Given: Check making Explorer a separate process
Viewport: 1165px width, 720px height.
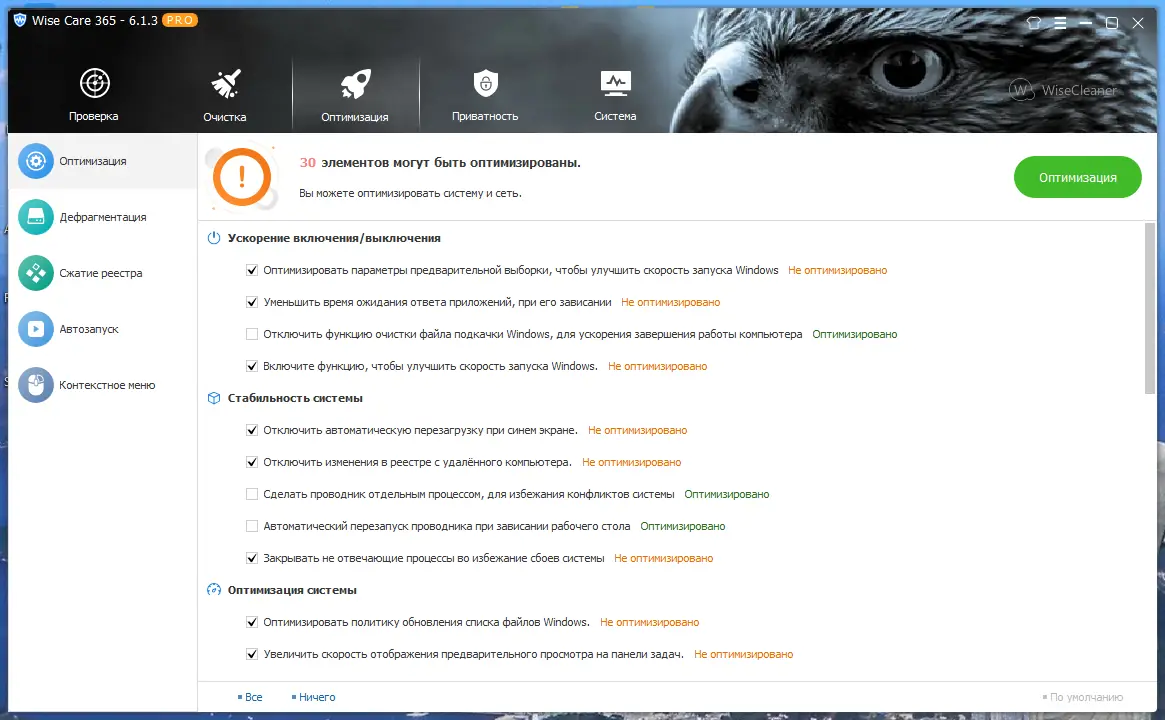Looking at the screenshot, I should click(252, 494).
